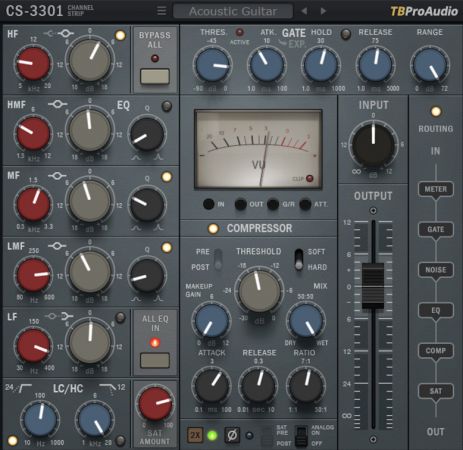Screen dimensions: 463x450
Task: Click the MF red frequency knob
Action: 33,204
